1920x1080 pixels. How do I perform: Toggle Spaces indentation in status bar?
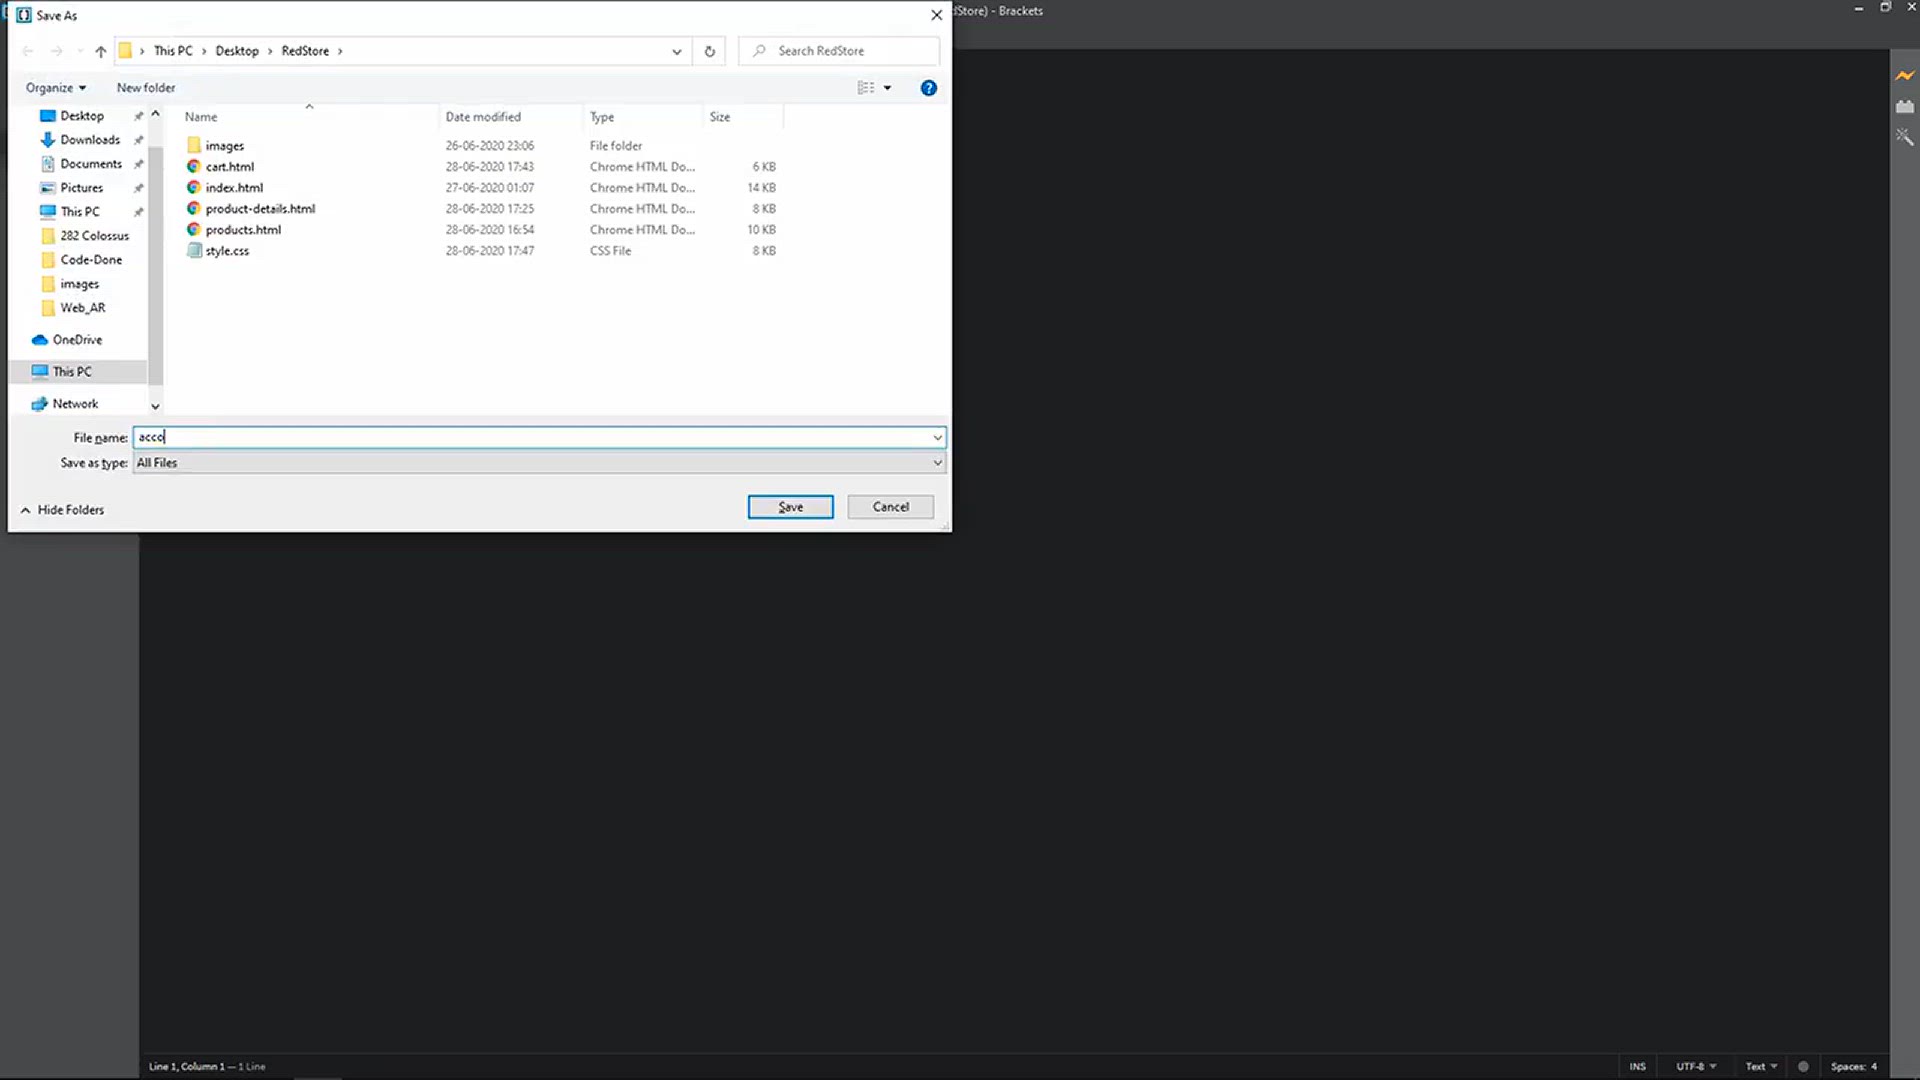[x=1847, y=1067]
